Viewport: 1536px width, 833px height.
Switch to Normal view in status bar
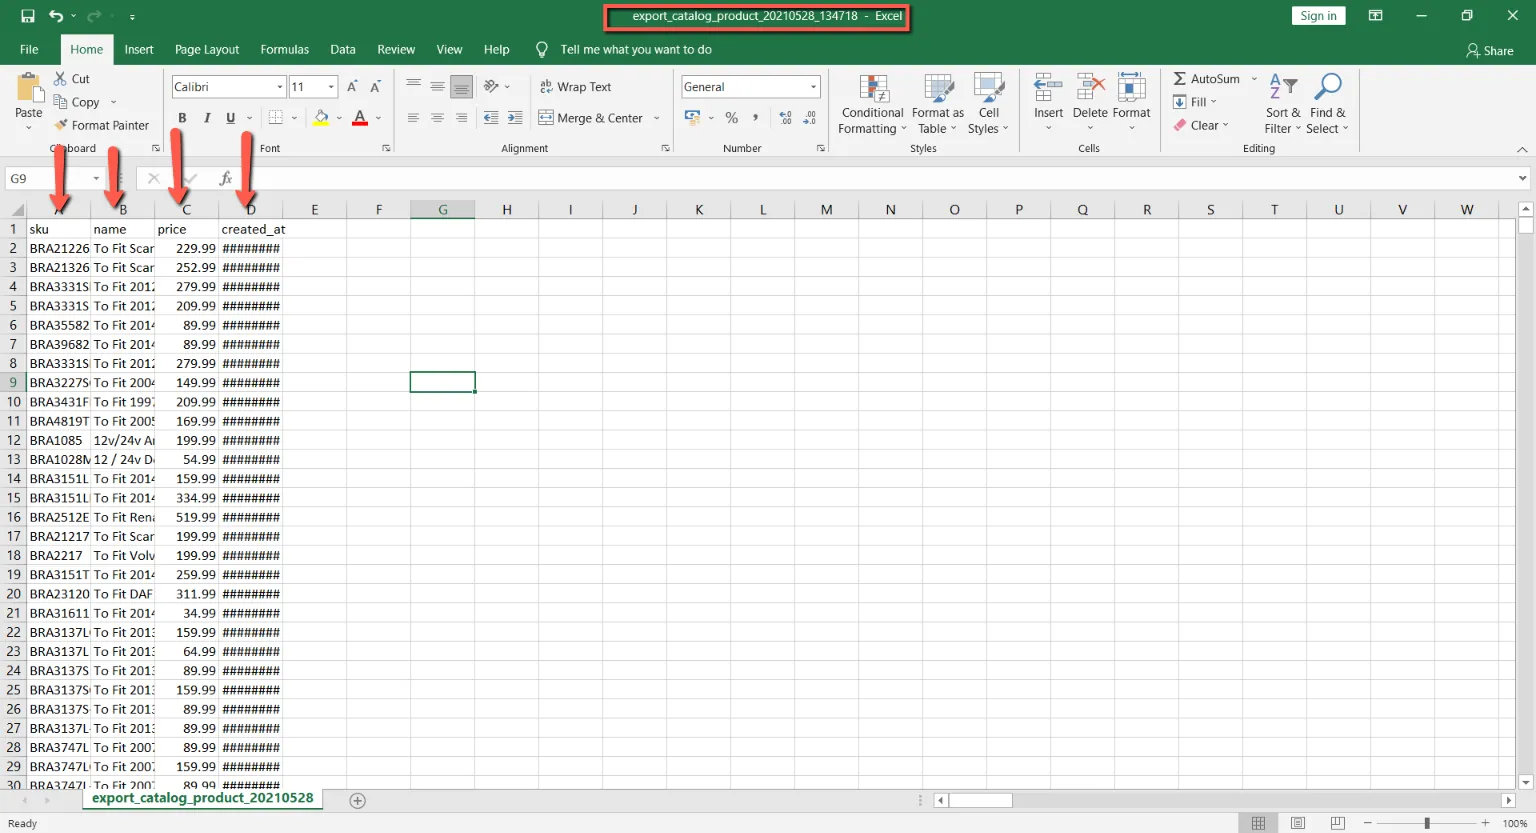[1258, 823]
